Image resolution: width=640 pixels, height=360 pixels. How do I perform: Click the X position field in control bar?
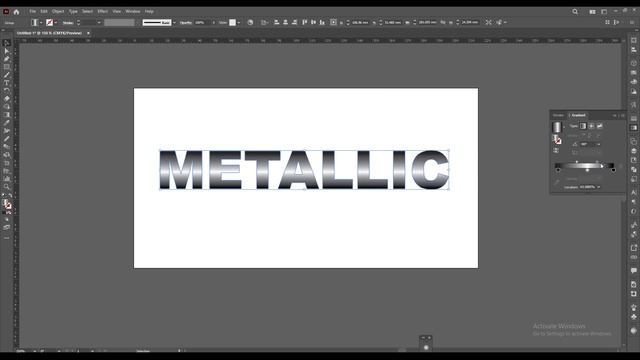click(x=360, y=22)
